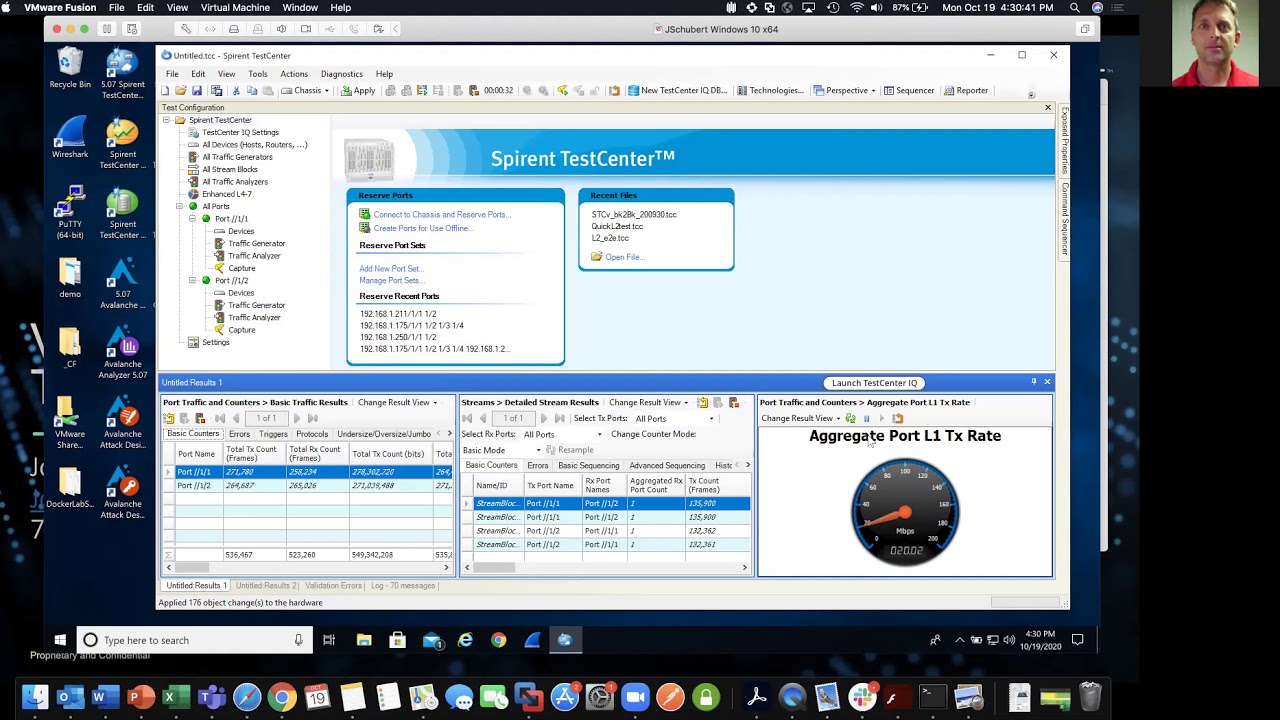
Task: Select Settings at bottom of tree
Action: tap(215, 342)
